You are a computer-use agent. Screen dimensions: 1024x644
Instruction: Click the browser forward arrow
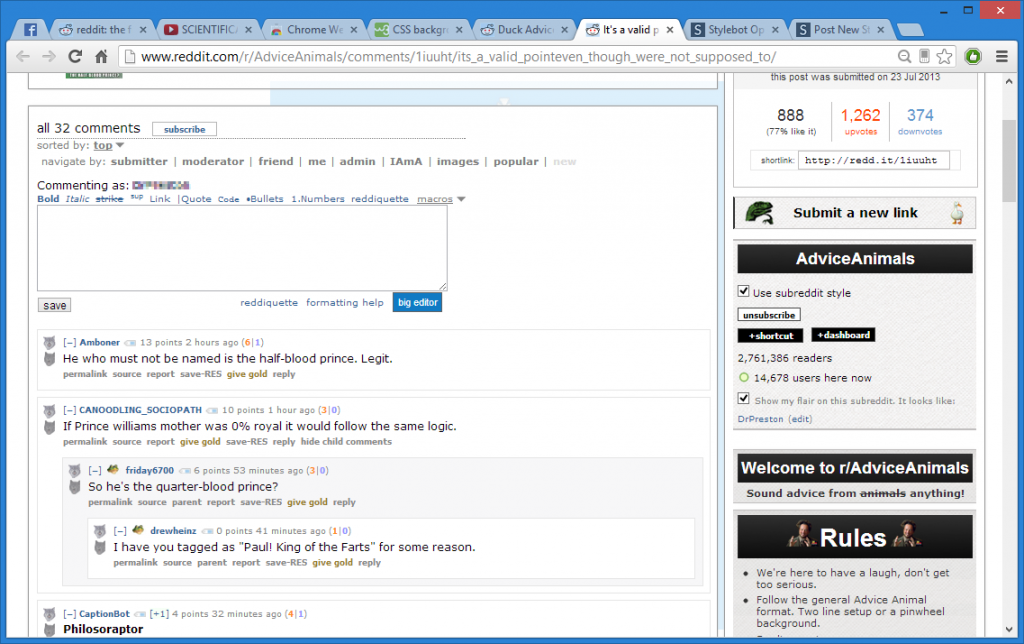[x=49, y=57]
